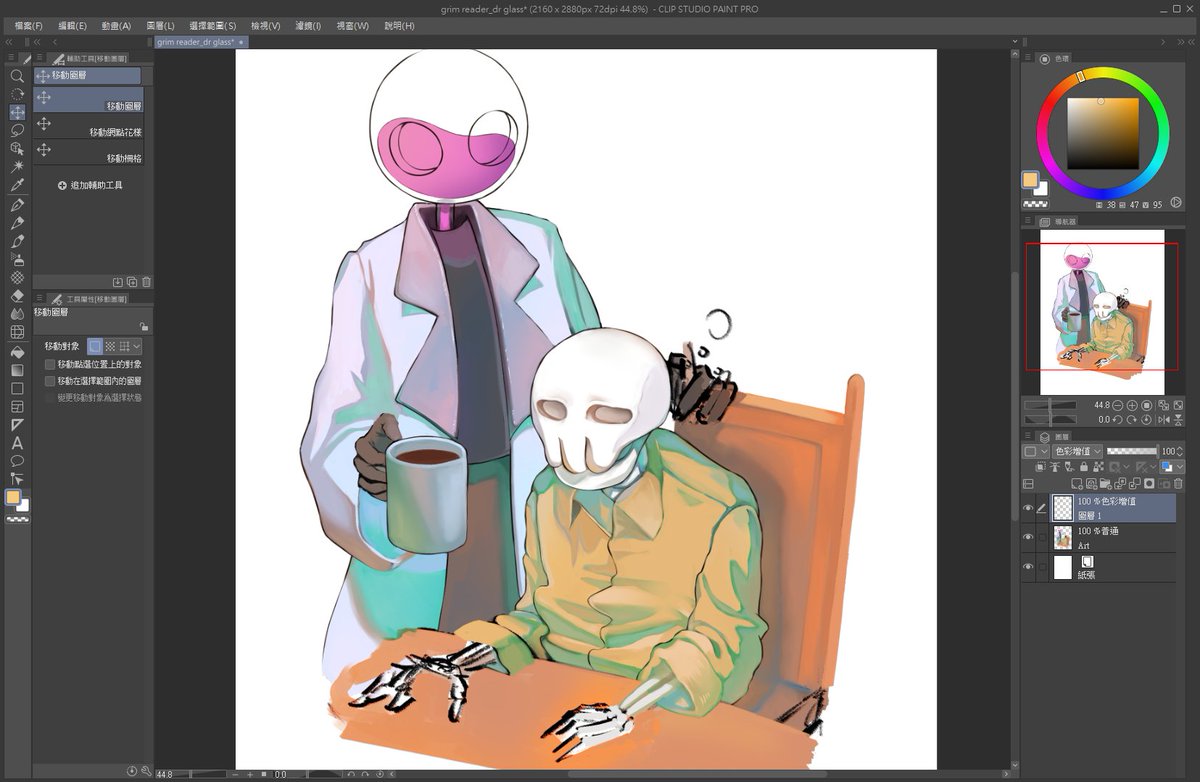Adjust the layer opacity slider
This screenshot has width=1200, height=782.
tap(1131, 452)
